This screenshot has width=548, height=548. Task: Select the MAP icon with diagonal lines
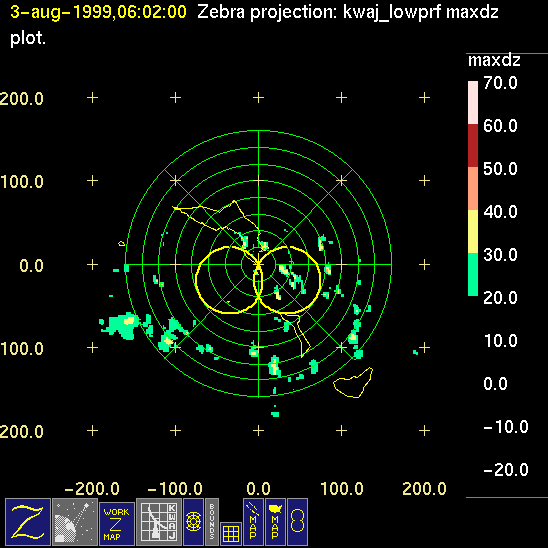tap(253, 522)
